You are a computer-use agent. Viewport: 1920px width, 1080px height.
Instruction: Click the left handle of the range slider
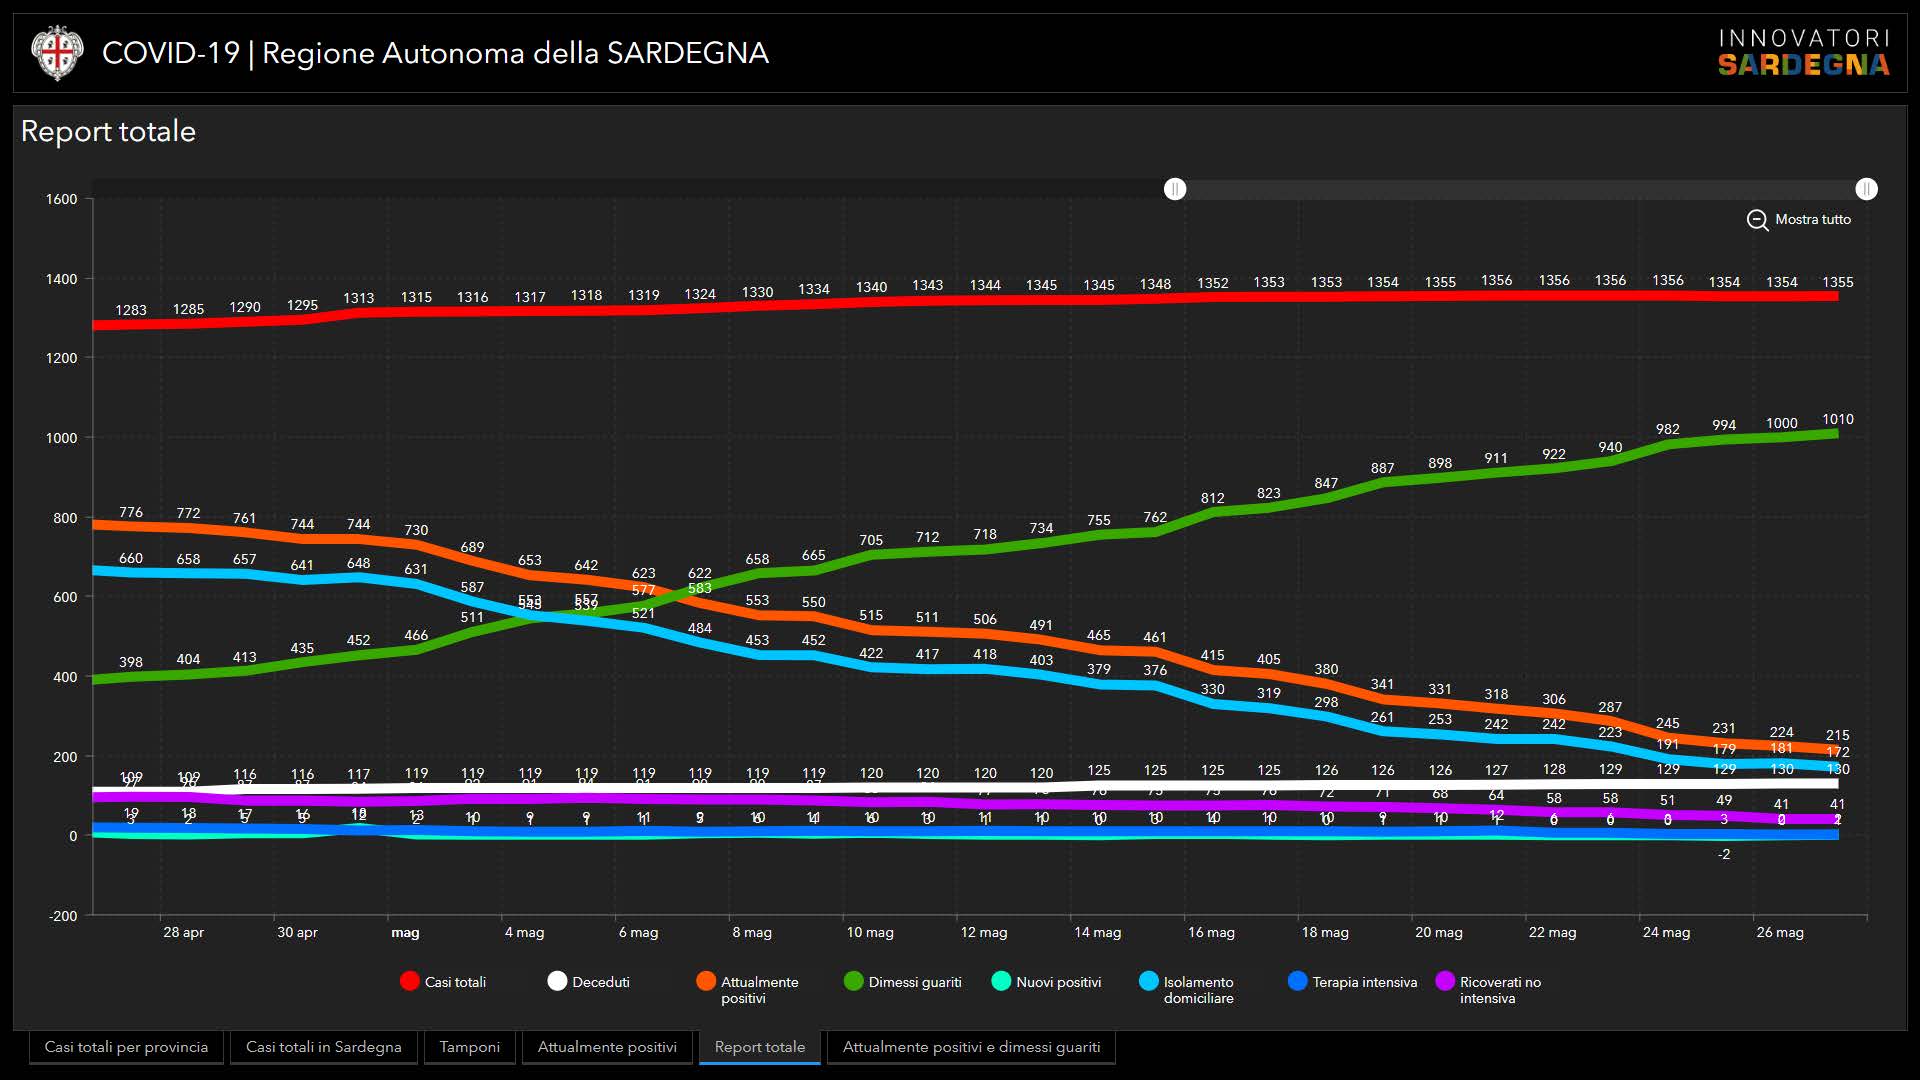(1175, 189)
